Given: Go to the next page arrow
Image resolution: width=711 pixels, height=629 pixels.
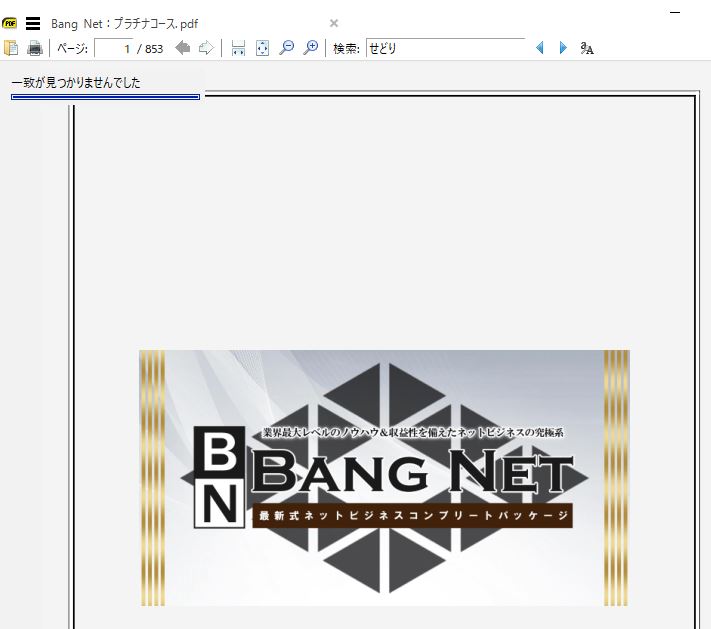Looking at the screenshot, I should pos(206,48).
